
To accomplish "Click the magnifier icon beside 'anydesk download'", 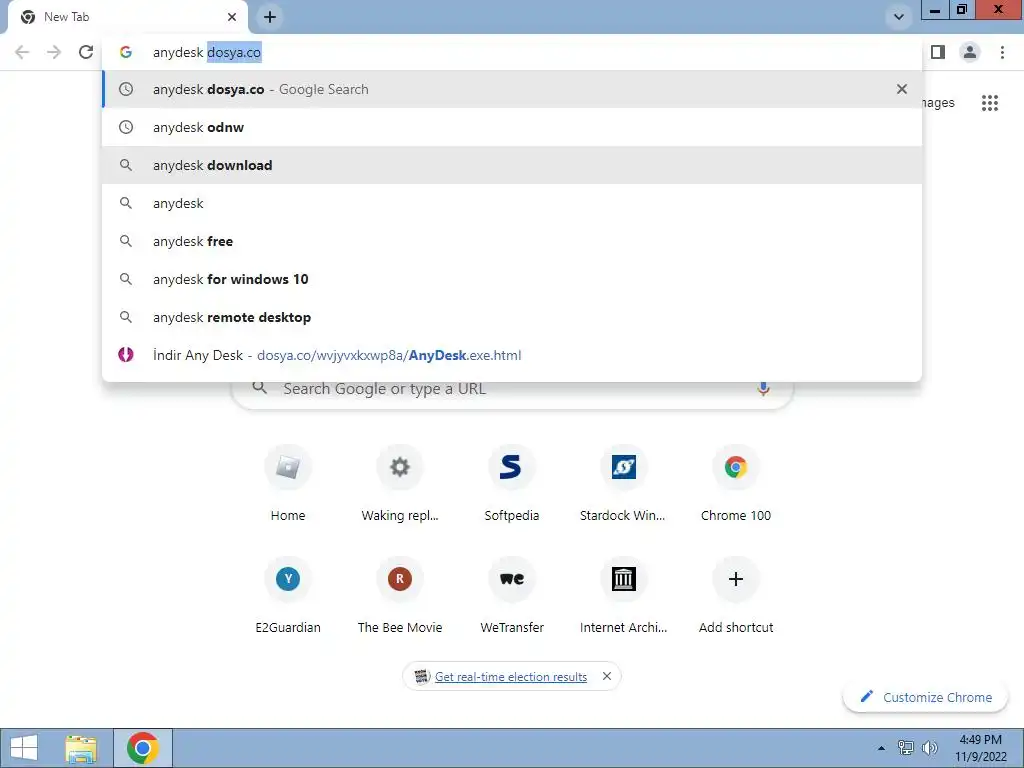I will coord(126,165).
